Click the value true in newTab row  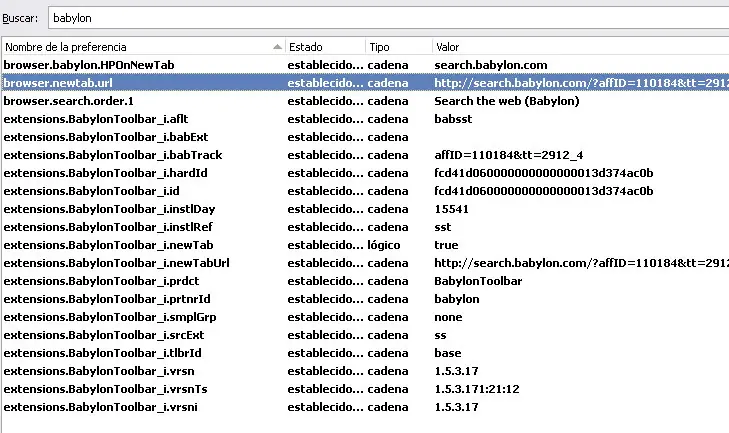click(446, 245)
